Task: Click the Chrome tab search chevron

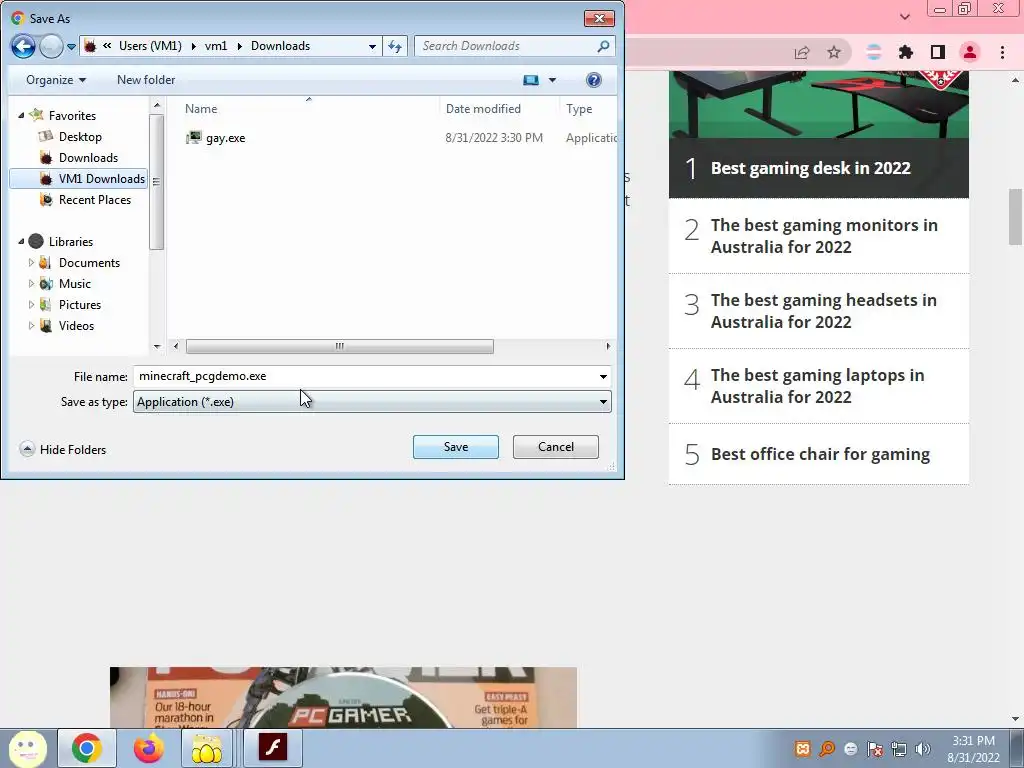Action: tap(905, 17)
